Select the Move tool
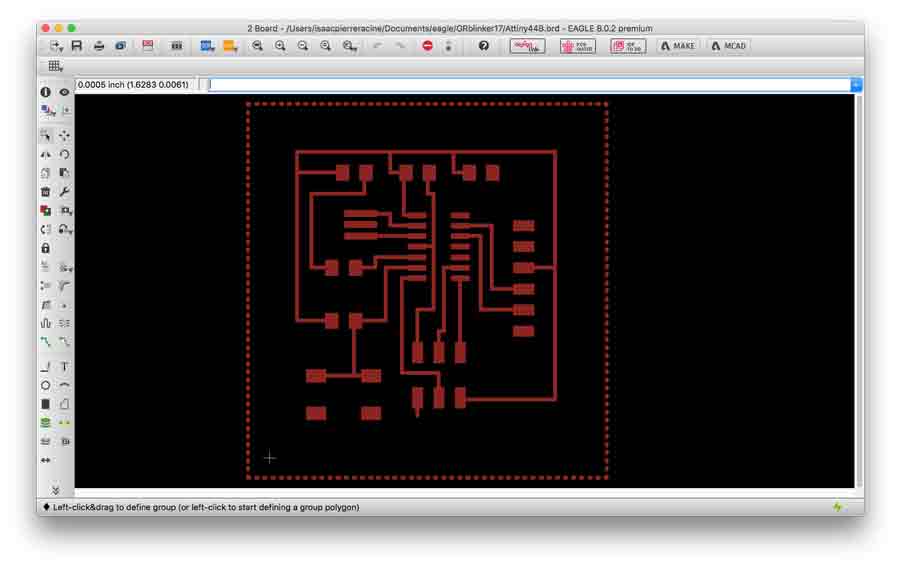The width and height of the screenshot is (900, 568). pyautogui.click(x=65, y=135)
